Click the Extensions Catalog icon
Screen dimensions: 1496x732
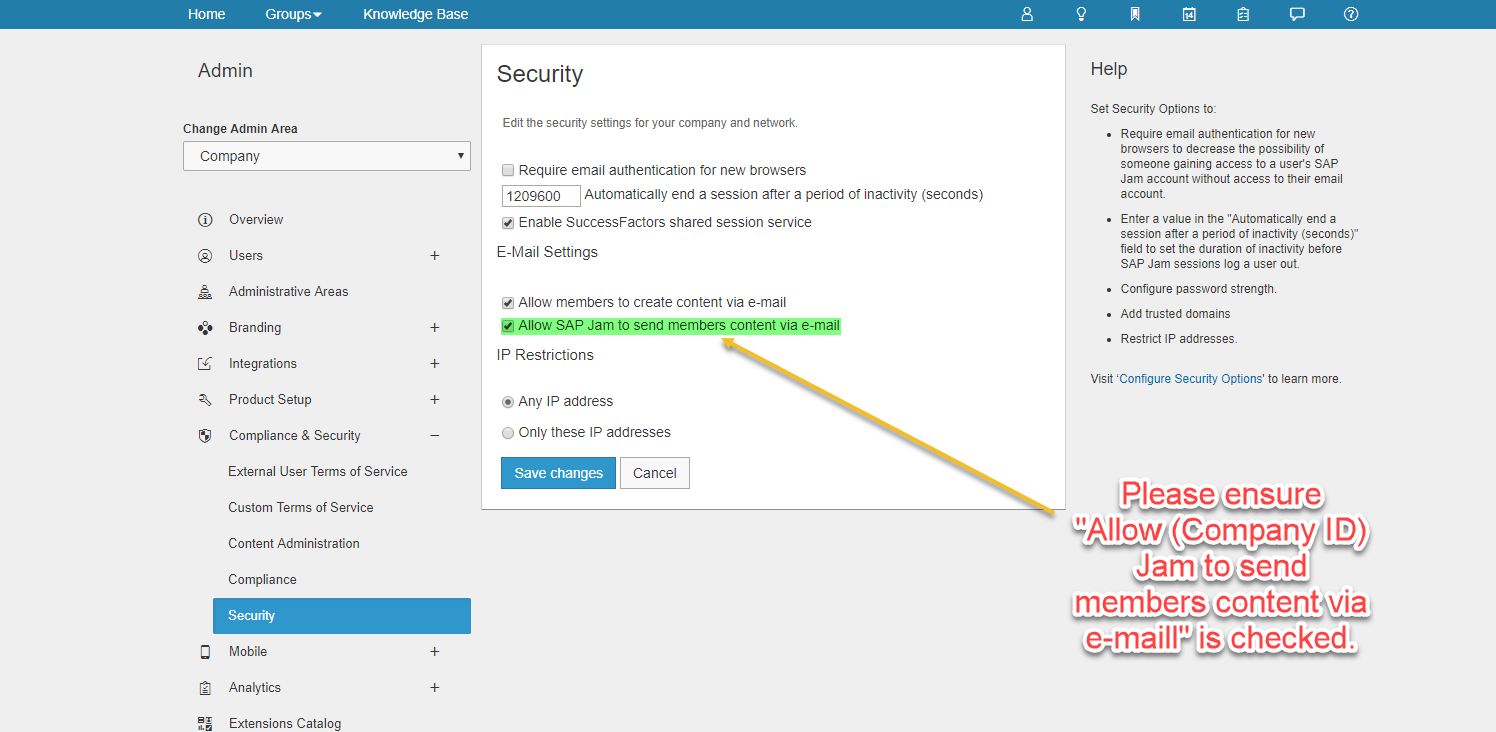pos(205,724)
